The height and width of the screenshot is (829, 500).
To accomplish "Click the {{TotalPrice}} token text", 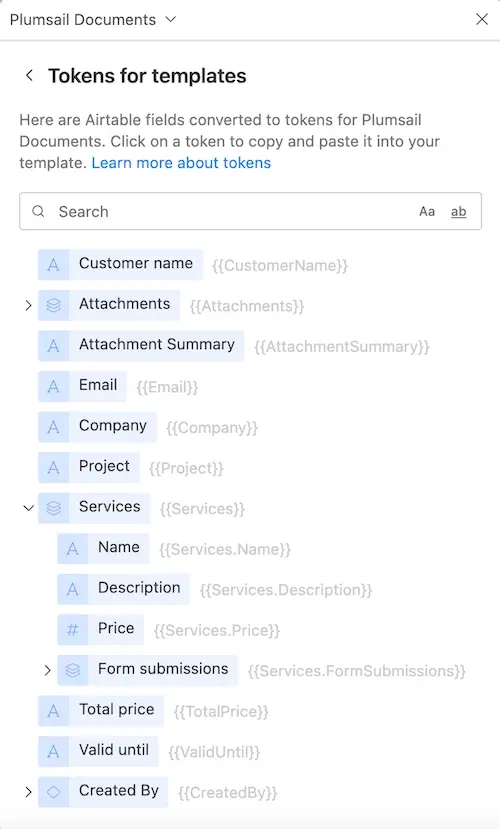I will [x=221, y=712].
